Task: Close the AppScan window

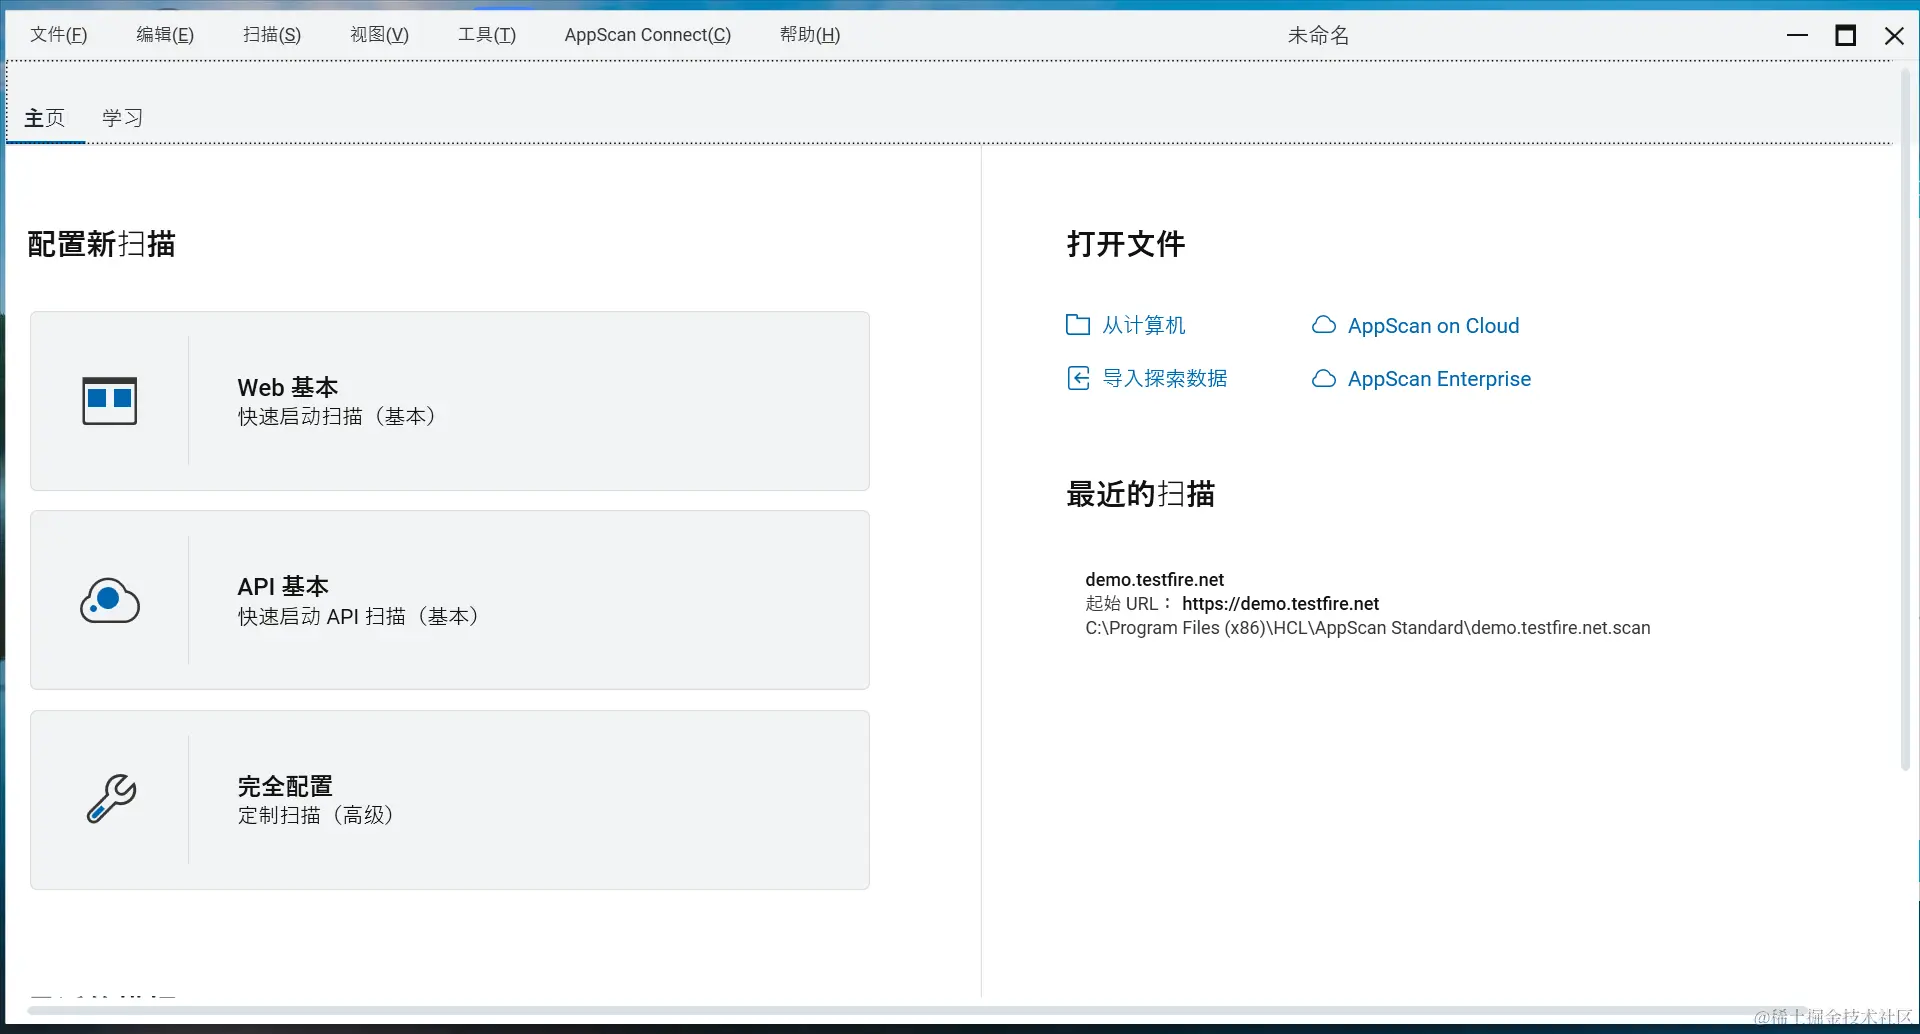Action: tap(1894, 35)
